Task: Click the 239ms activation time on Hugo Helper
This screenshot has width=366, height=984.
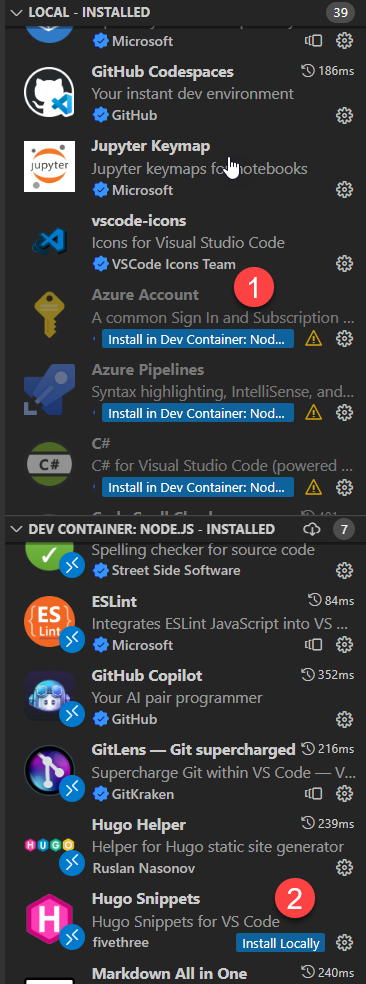Action: (328, 823)
